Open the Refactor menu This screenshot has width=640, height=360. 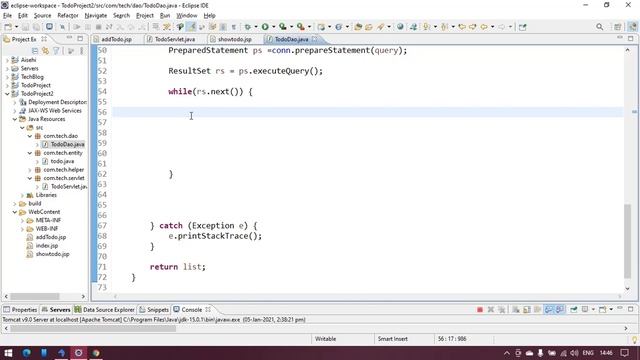coord(68,16)
